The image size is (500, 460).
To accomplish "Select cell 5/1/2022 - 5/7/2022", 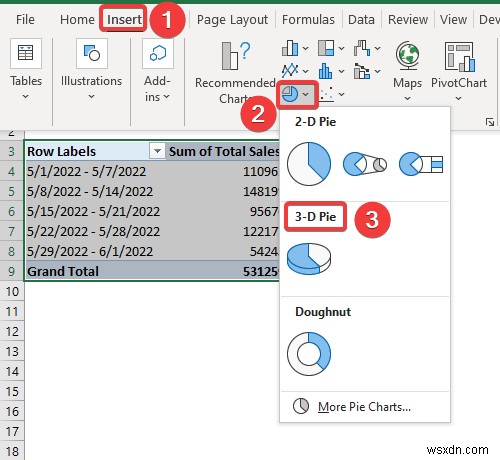I will tap(95, 171).
